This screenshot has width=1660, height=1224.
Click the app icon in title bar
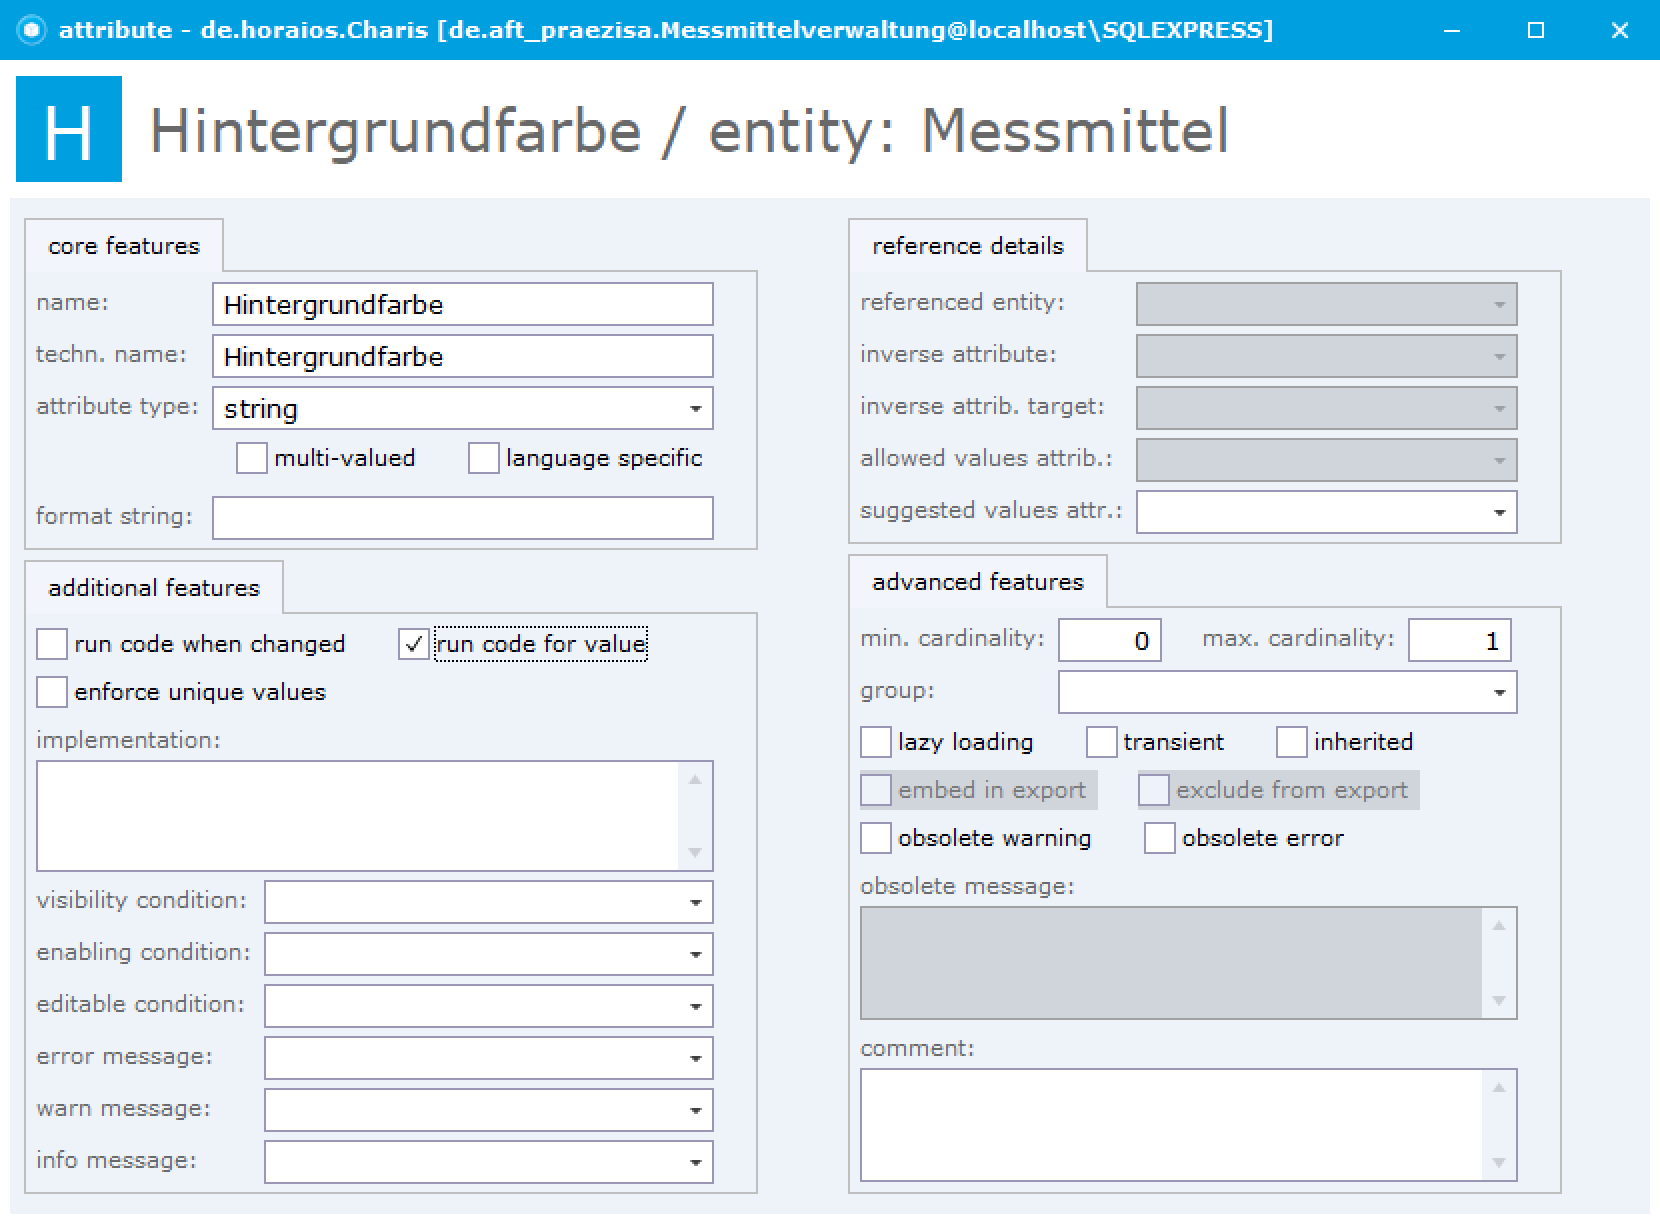tap(32, 30)
